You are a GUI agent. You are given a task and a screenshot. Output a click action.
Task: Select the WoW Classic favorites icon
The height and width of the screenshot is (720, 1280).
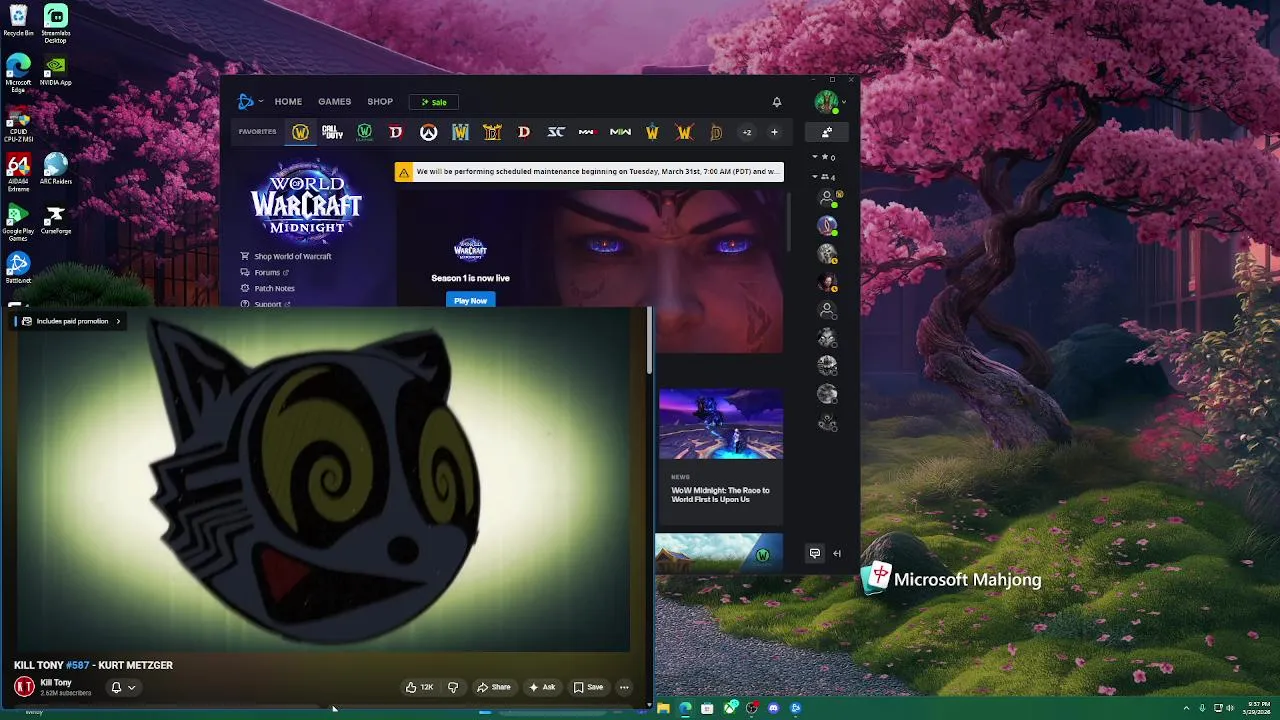point(364,132)
